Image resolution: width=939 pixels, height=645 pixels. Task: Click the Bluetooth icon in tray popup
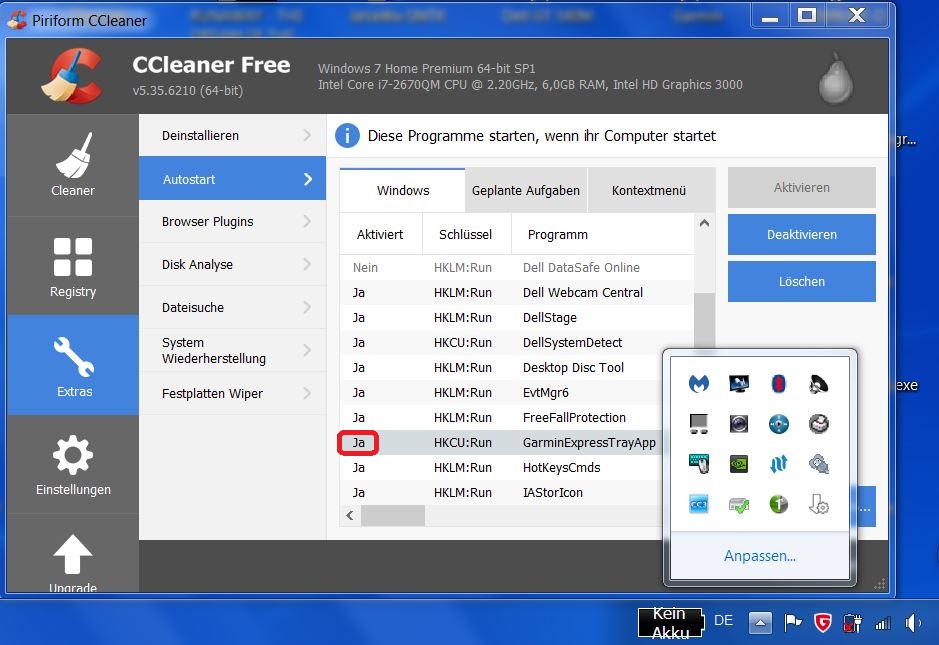click(x=779, y=383)
